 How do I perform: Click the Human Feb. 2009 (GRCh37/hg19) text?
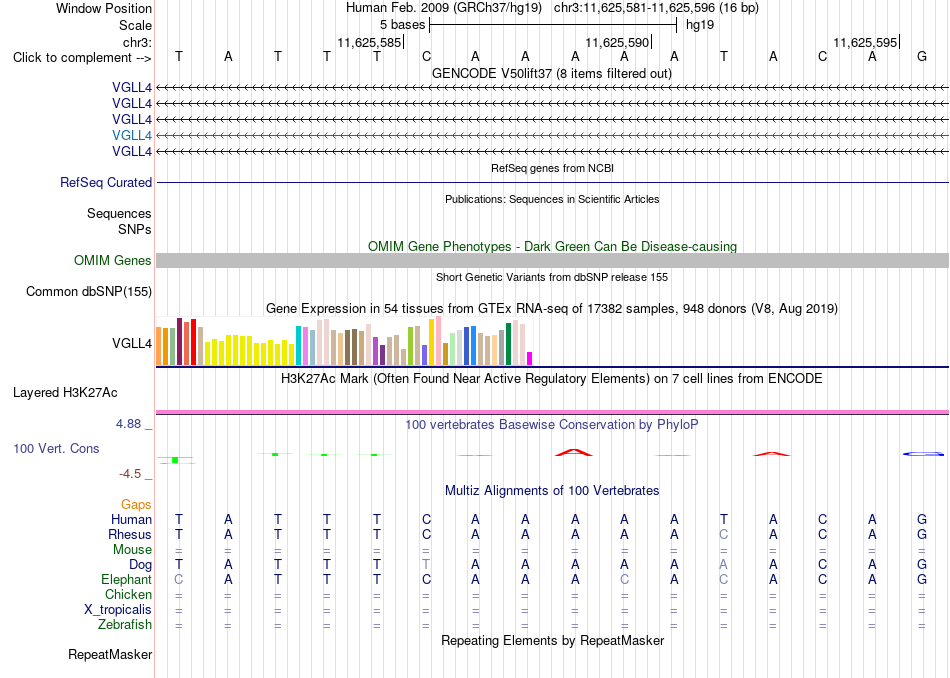(446, 8)
